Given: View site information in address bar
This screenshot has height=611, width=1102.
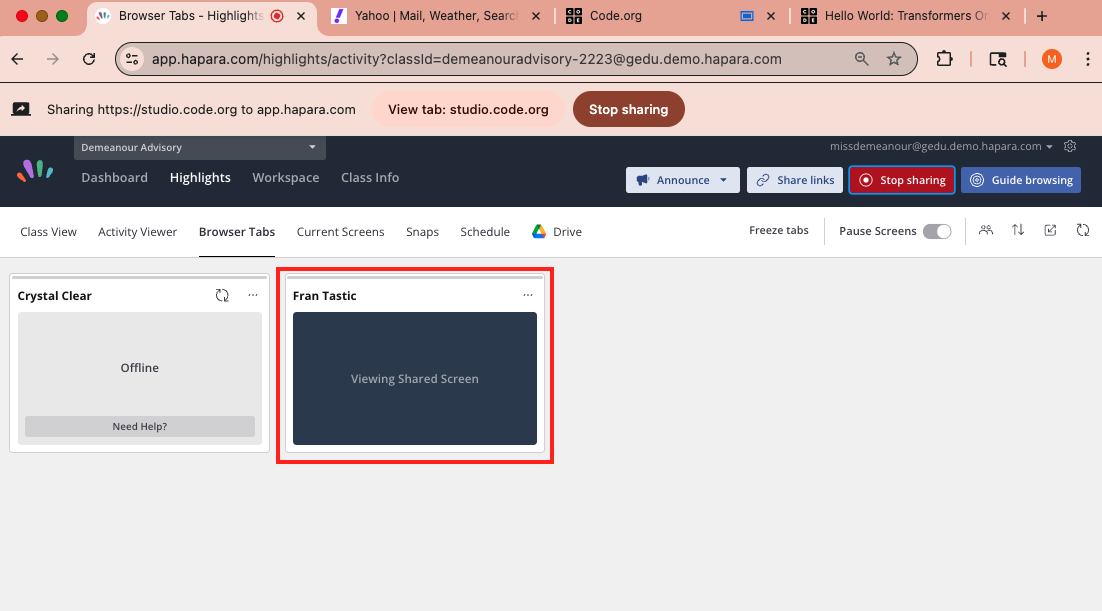Looking at the screenshot, I should [132, 59].
